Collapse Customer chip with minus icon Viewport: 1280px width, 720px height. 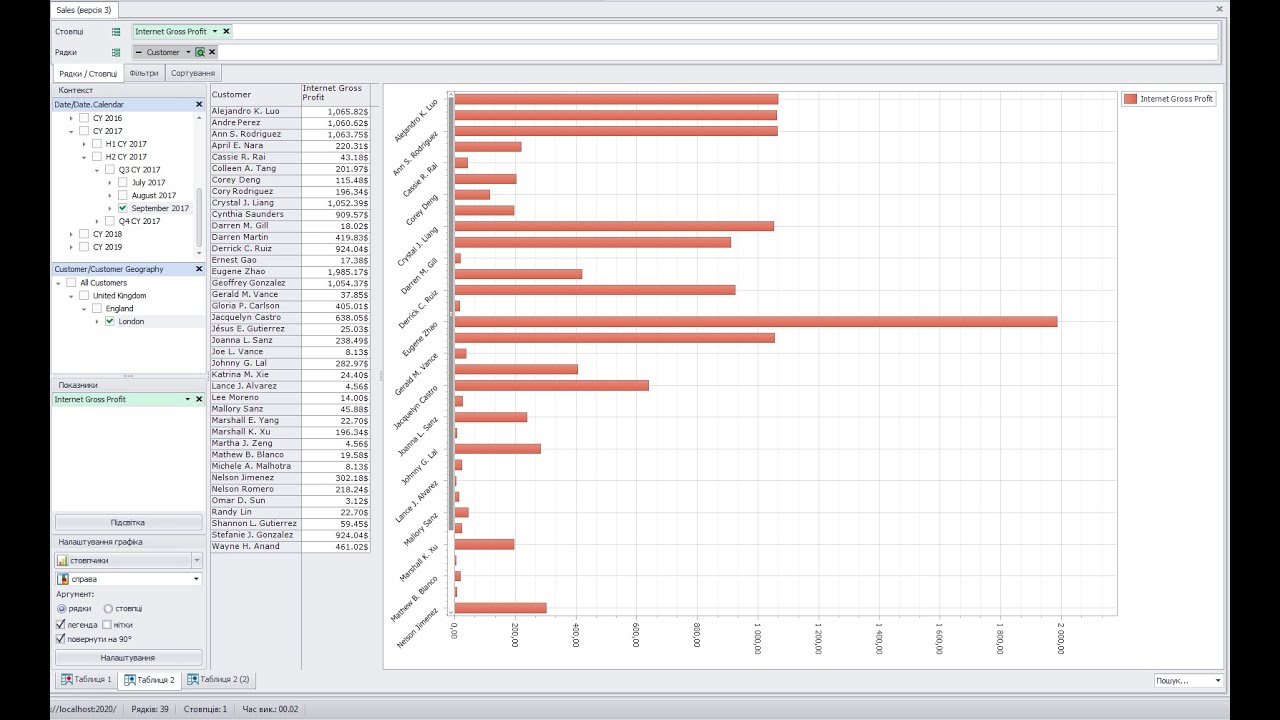[139, 52]
